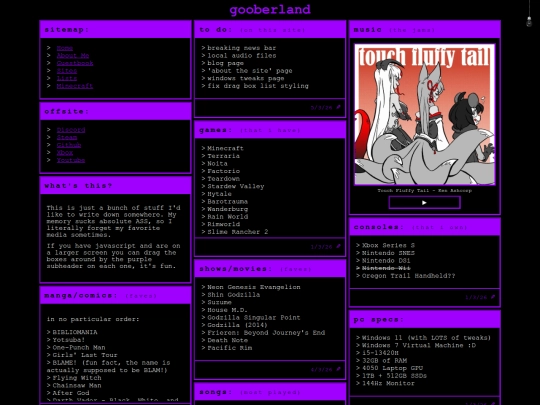Click Chainsaw Man in manga list
This screenshot has height=405, width=540.
(77, 385)
